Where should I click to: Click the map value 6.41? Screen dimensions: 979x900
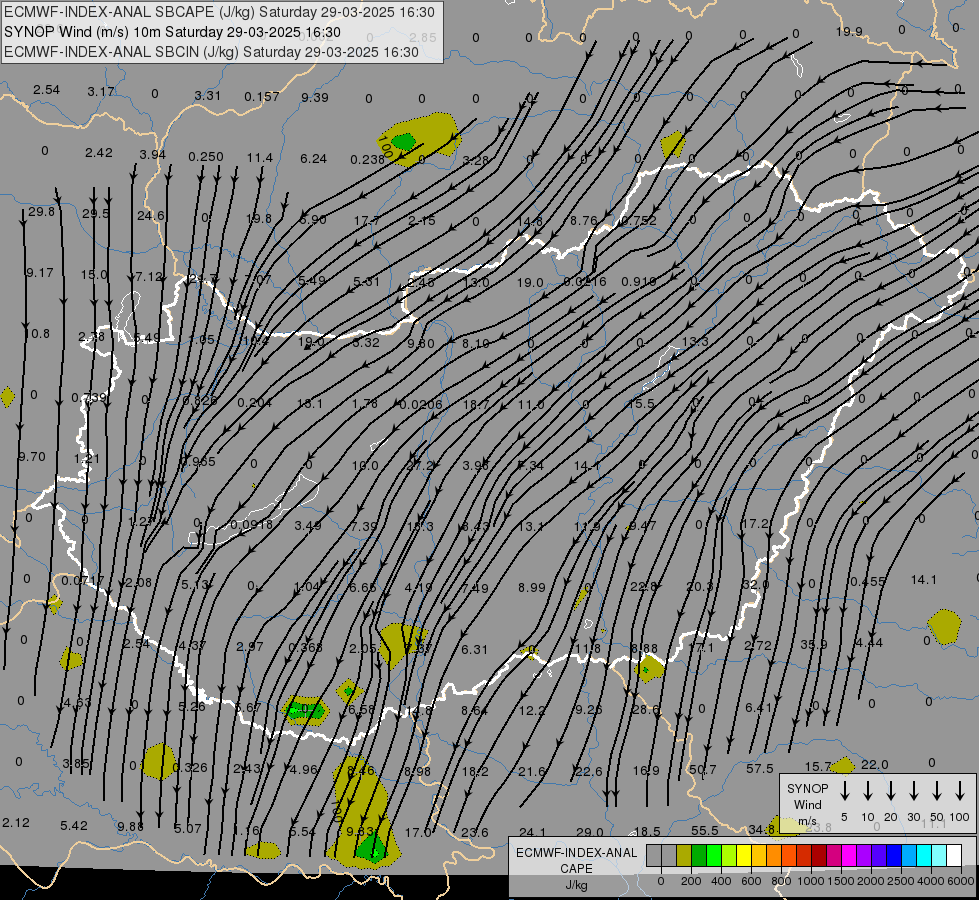point(759,707)
